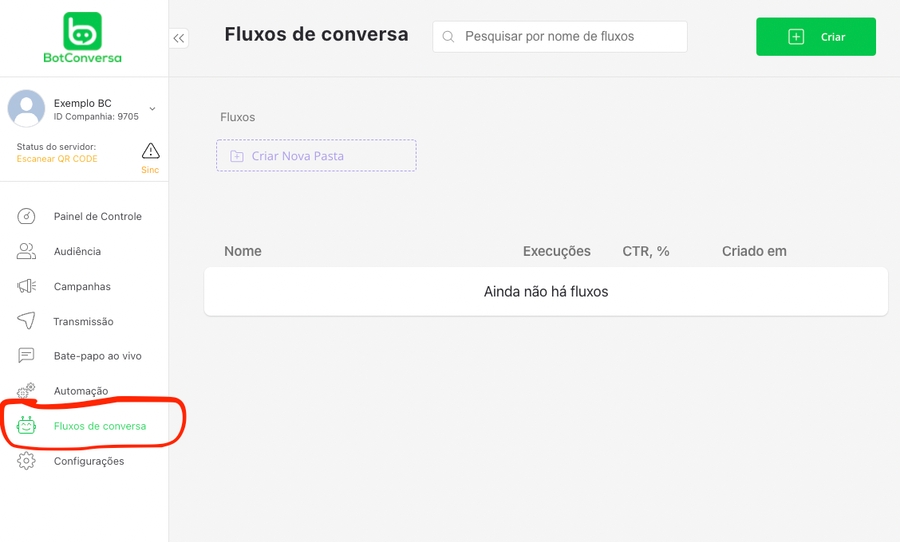Click the Exemplo BC profile avatar
The height and width of the screenshot is (542, 900).
click(27, 109)
